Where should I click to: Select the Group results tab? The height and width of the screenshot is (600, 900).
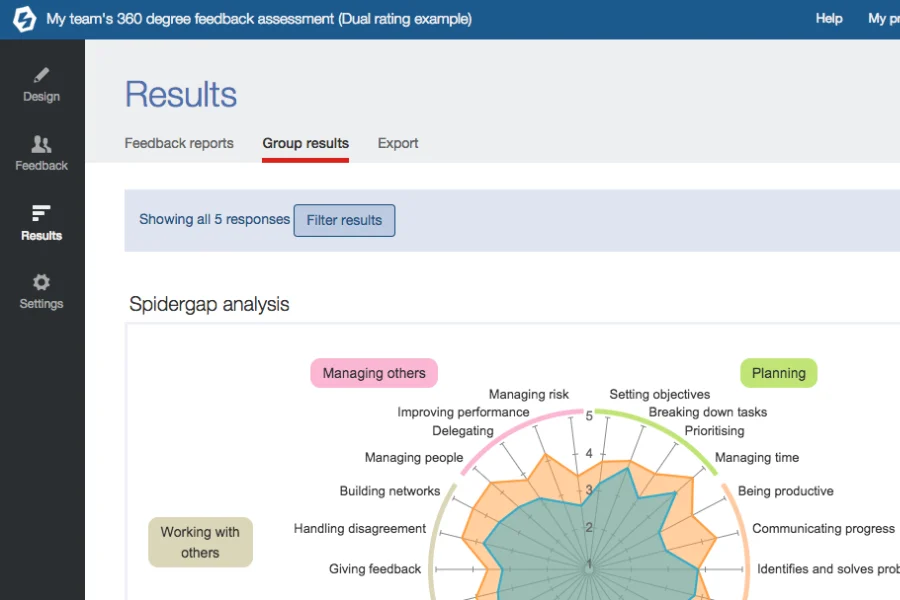tap(305, 143)
